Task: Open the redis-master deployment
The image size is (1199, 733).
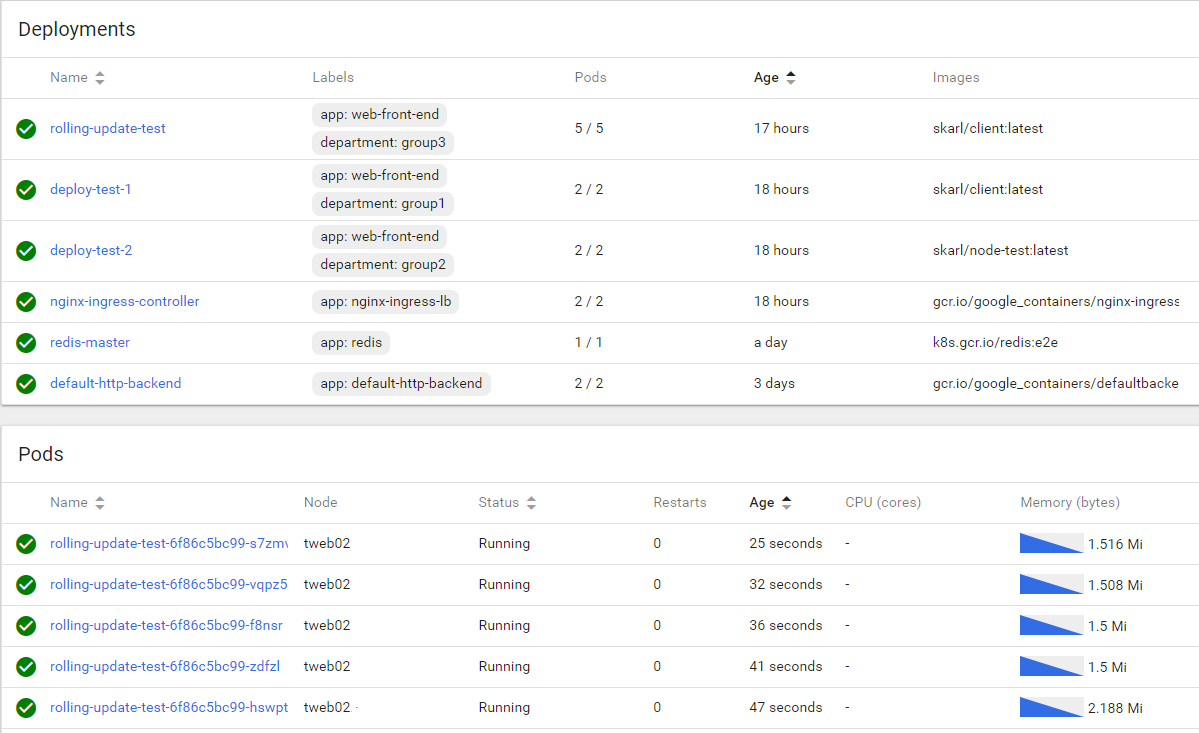Action: click(89, 342)
